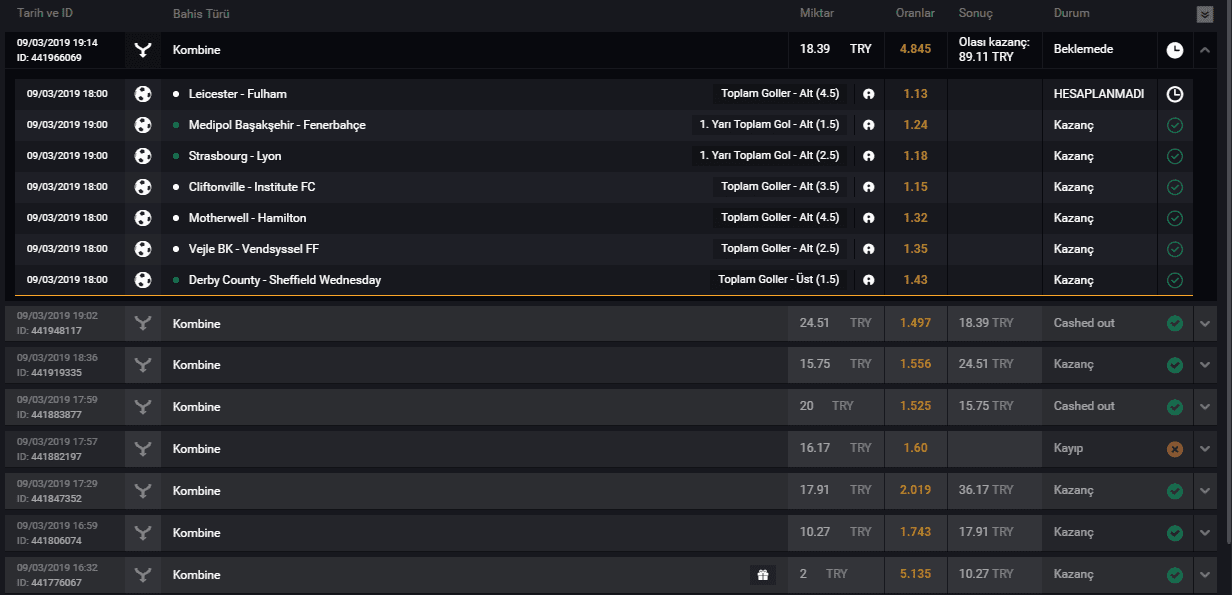The image size is (1232, 595).
Task: Open Cliftonville - Institute FC match
Action: (252, 187)
